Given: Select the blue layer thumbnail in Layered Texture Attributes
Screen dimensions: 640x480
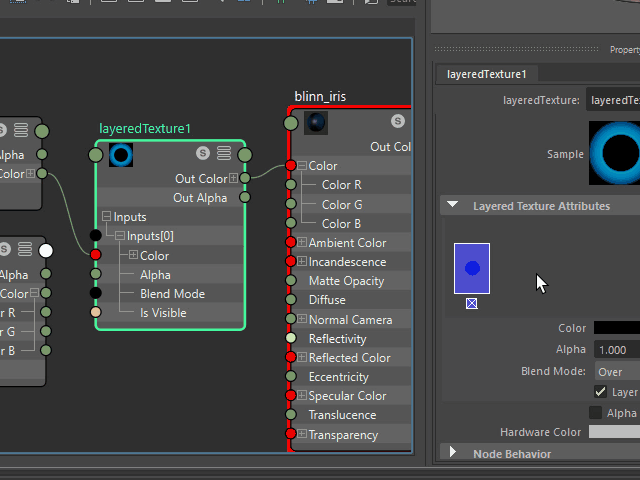Looking at the screenshot, I should pyautogui.click(x=472, y=268).
